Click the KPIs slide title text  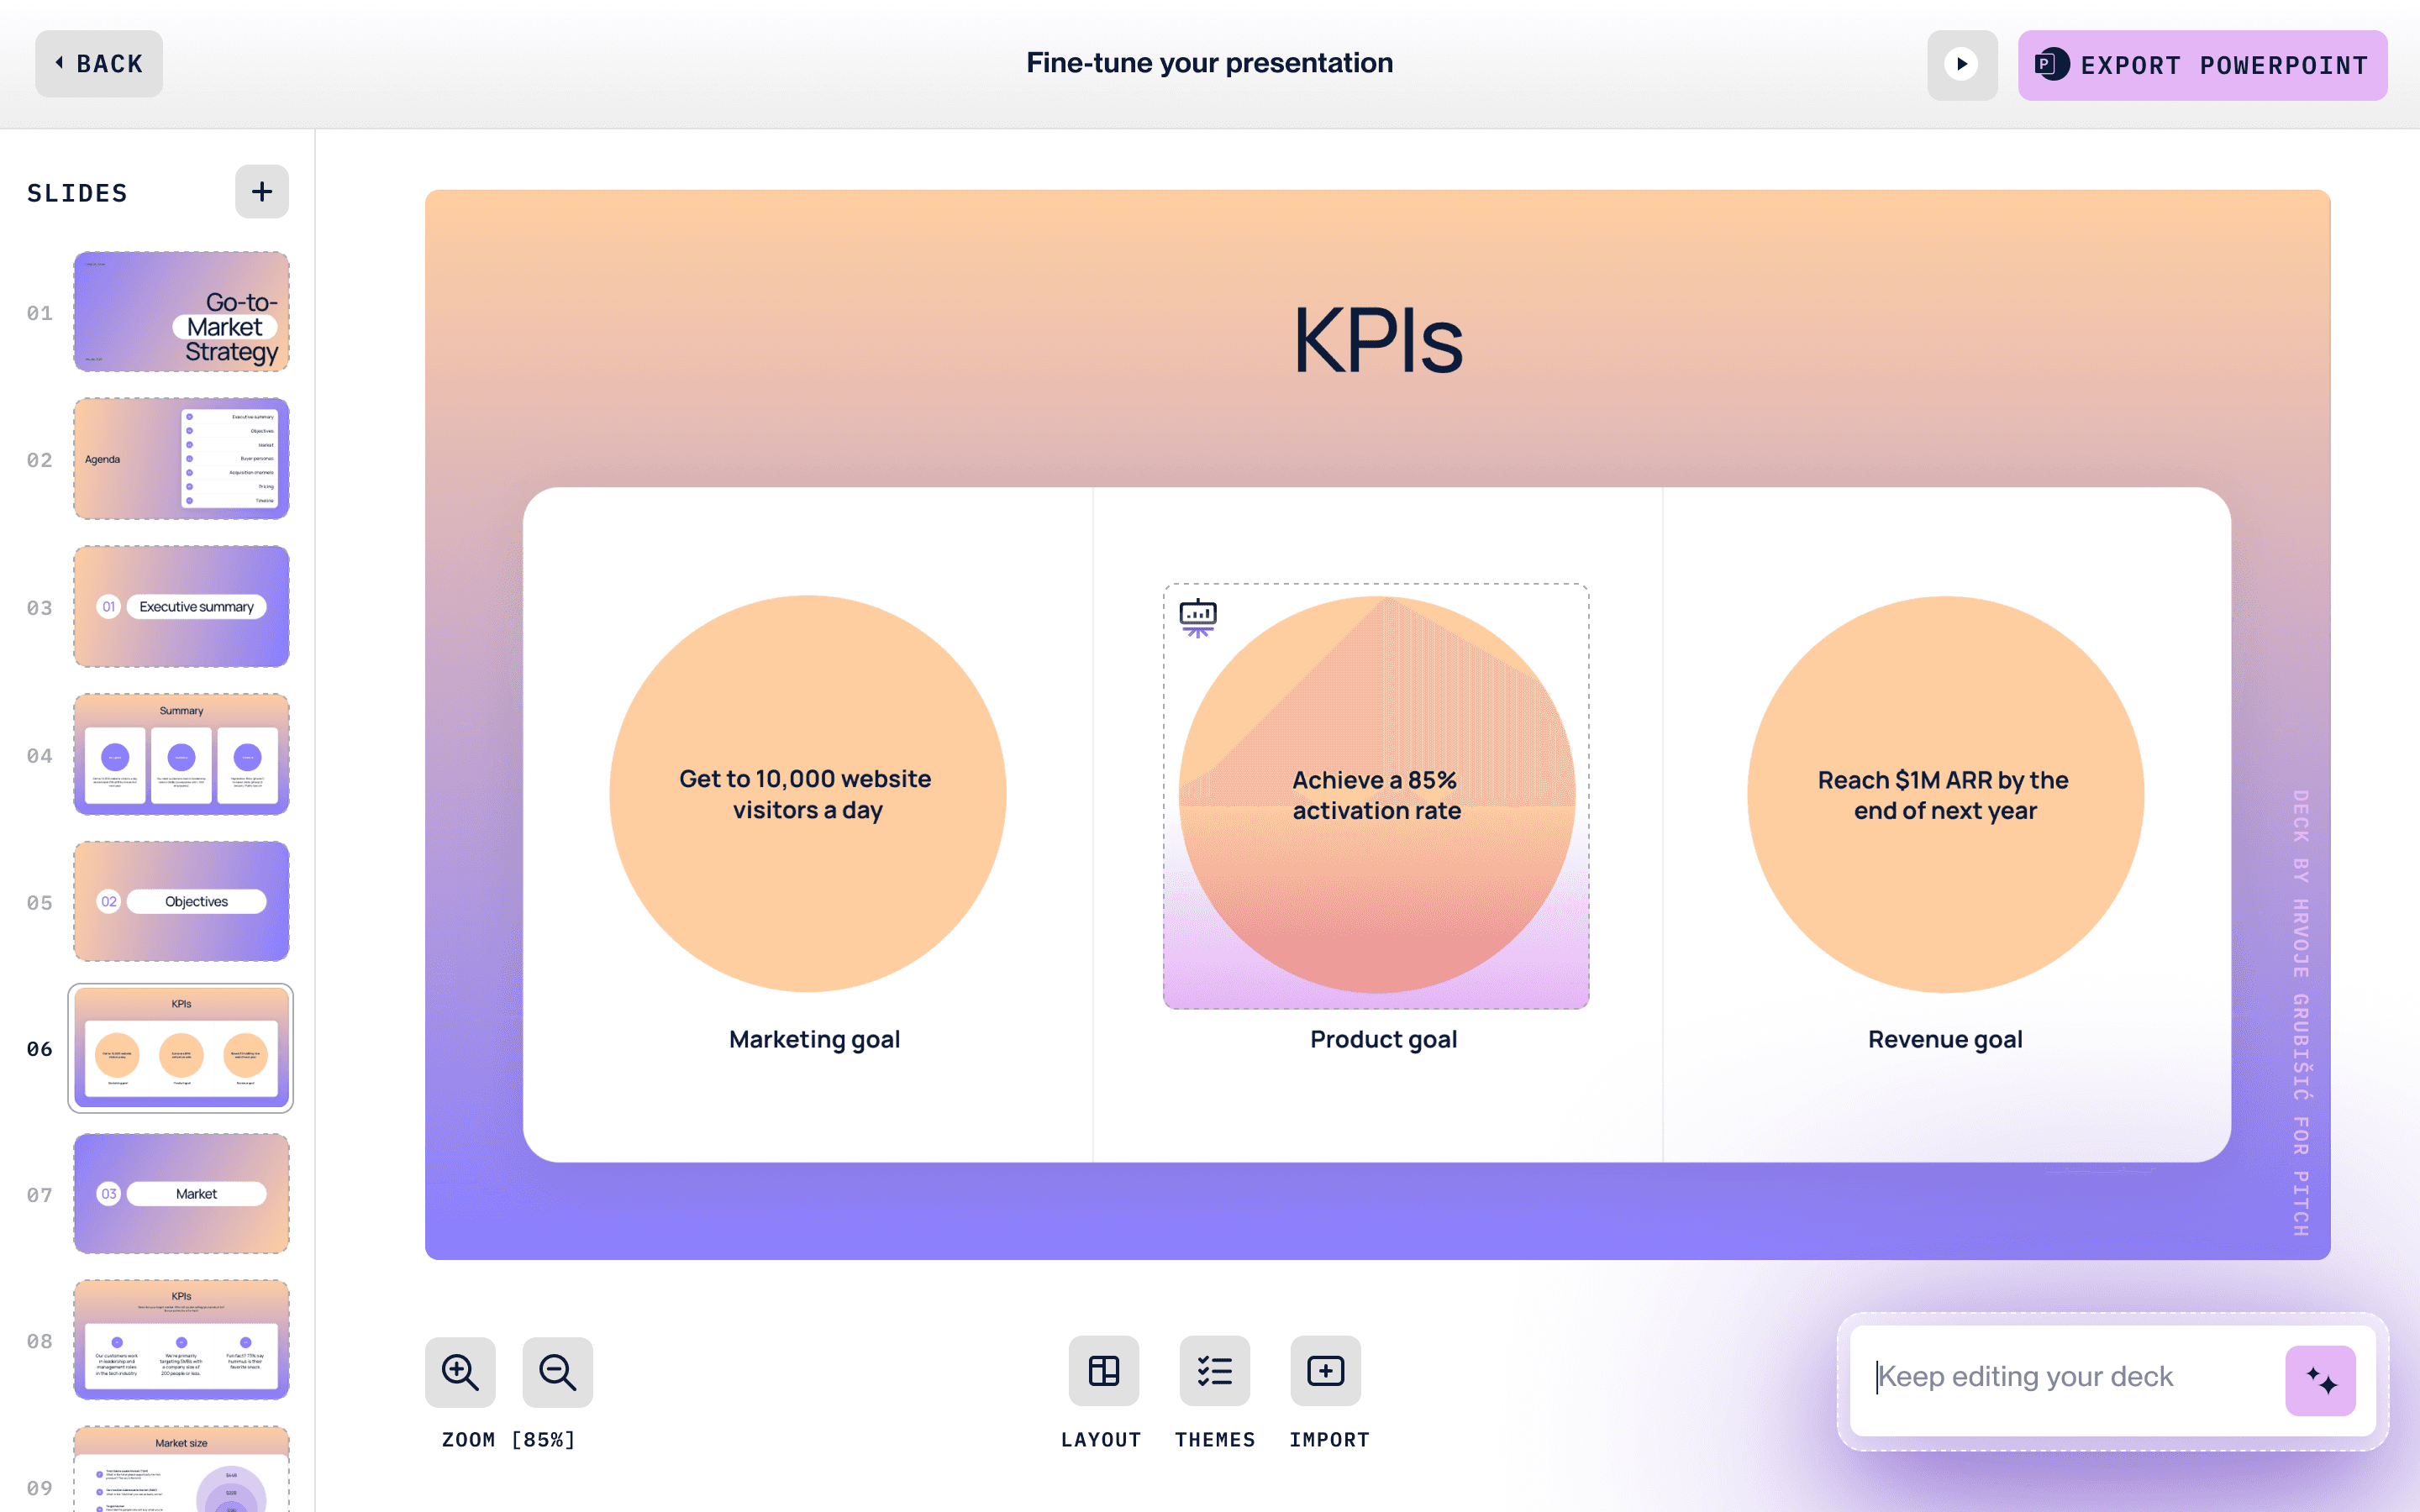1377,341
